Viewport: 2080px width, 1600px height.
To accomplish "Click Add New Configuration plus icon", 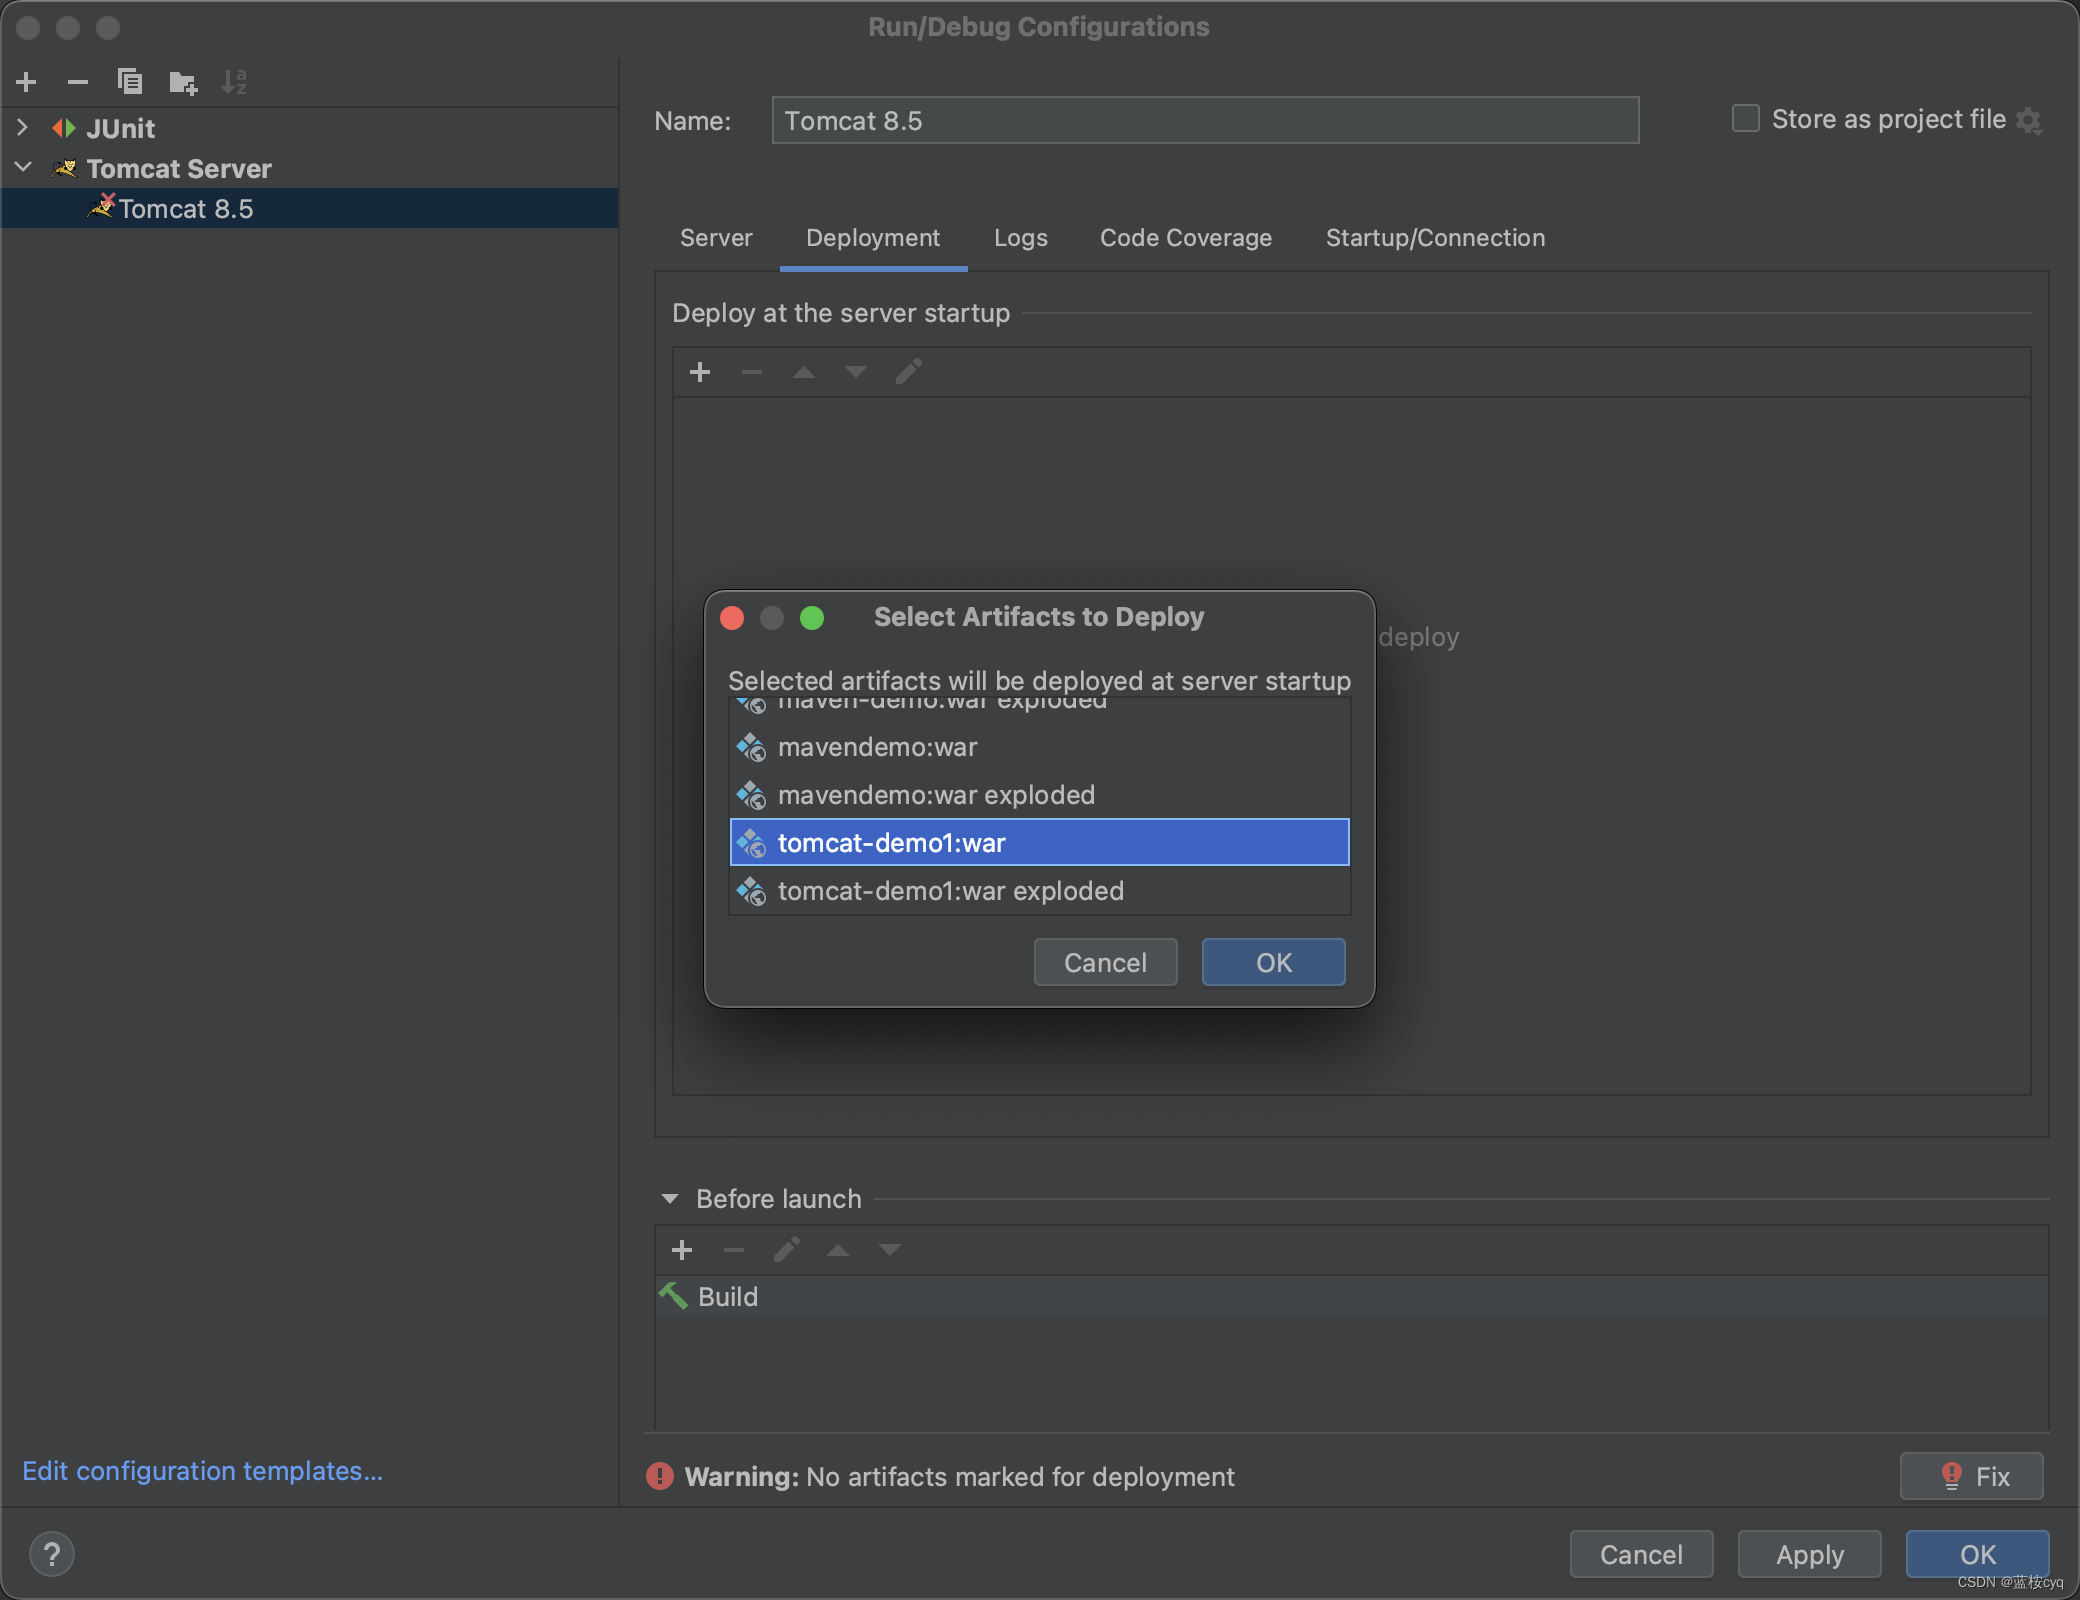I will coord(27,82).
